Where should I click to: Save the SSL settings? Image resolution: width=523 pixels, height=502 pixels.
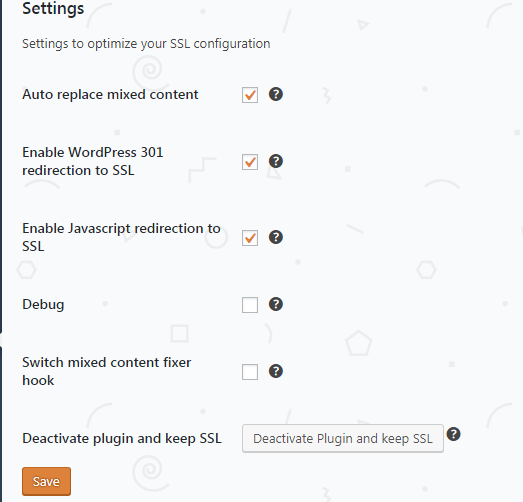(46, 481)
